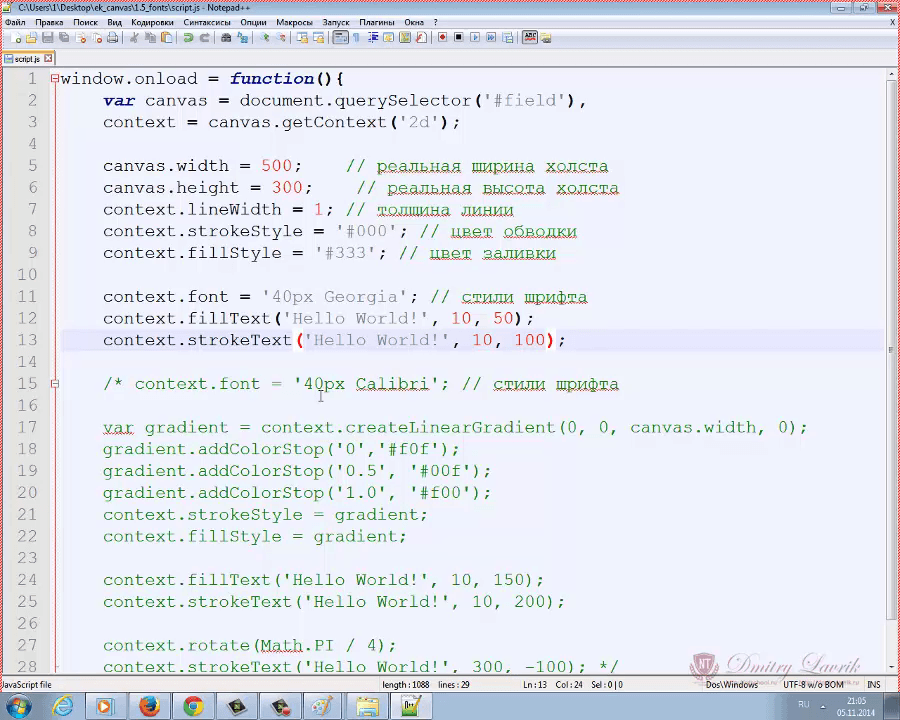Open the Окна menu
This screenshot has height=720, width=900.
click(414, 22)
